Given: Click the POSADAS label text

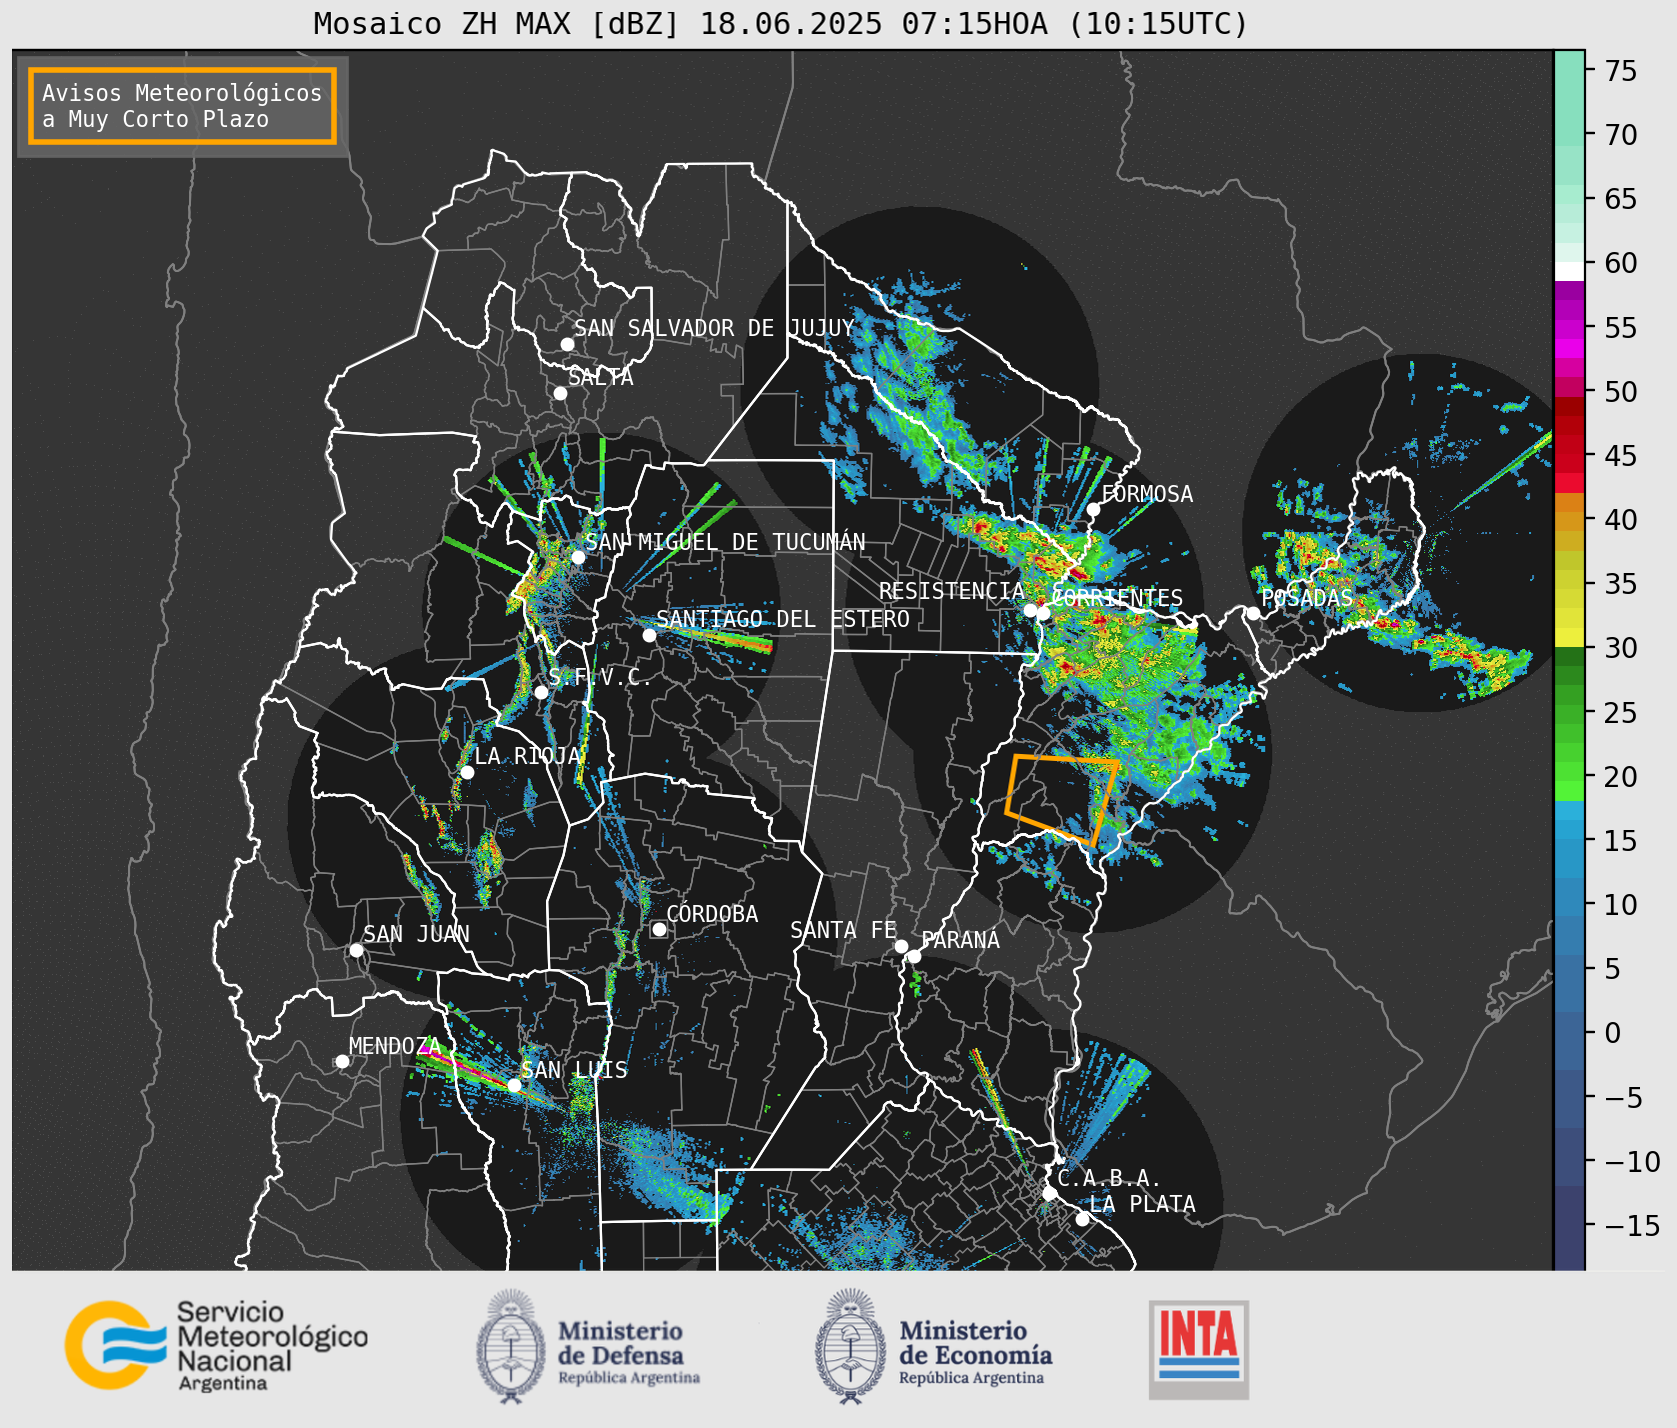Looking at the screenshot, I should (x=1307, y=598).
